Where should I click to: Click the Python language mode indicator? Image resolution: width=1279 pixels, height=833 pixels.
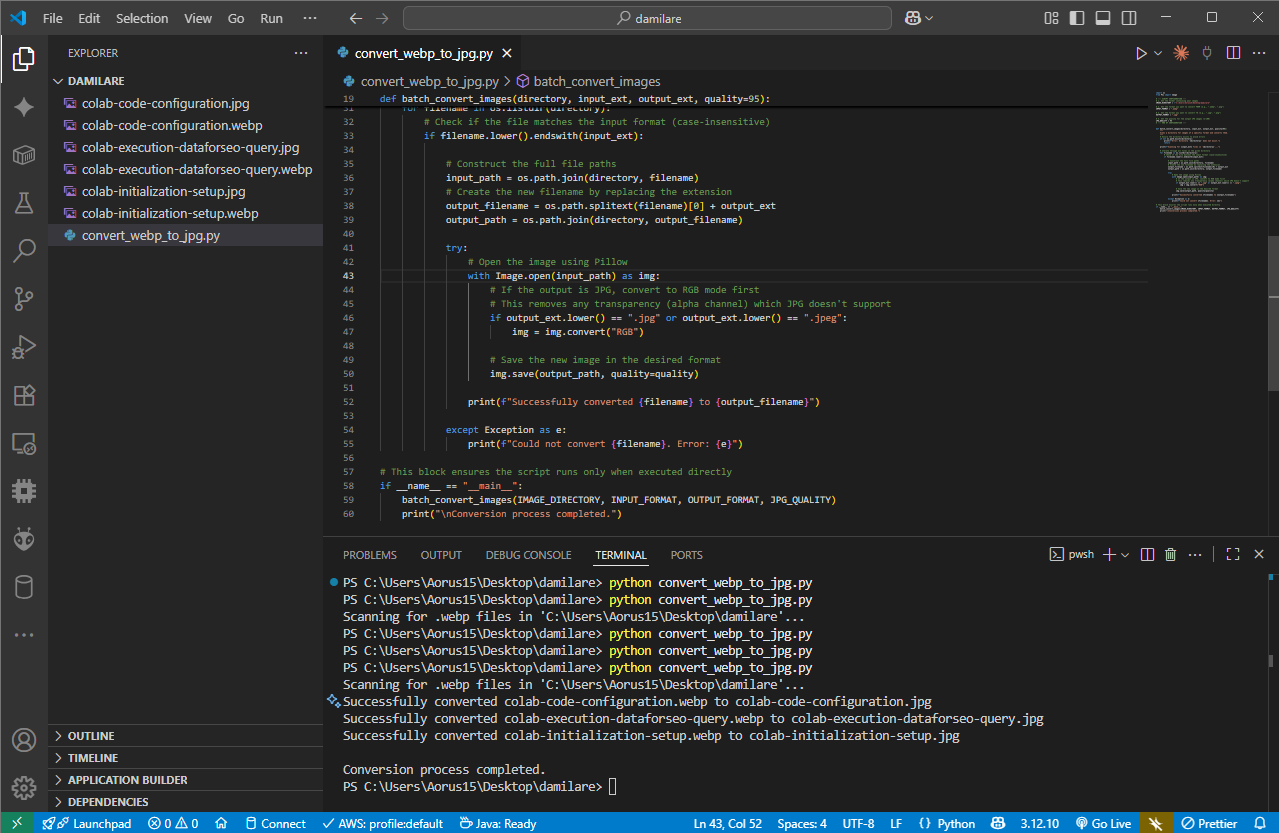[x=947, y=824]
